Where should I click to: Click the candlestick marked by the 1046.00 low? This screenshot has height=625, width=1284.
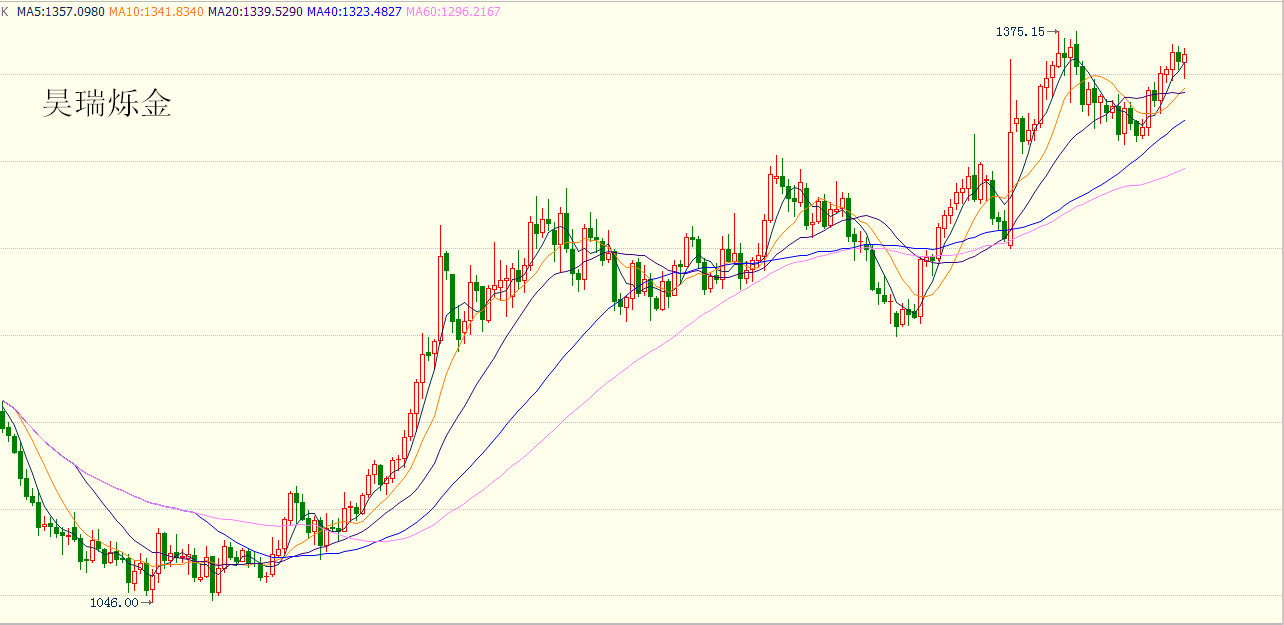coord(153,580)
